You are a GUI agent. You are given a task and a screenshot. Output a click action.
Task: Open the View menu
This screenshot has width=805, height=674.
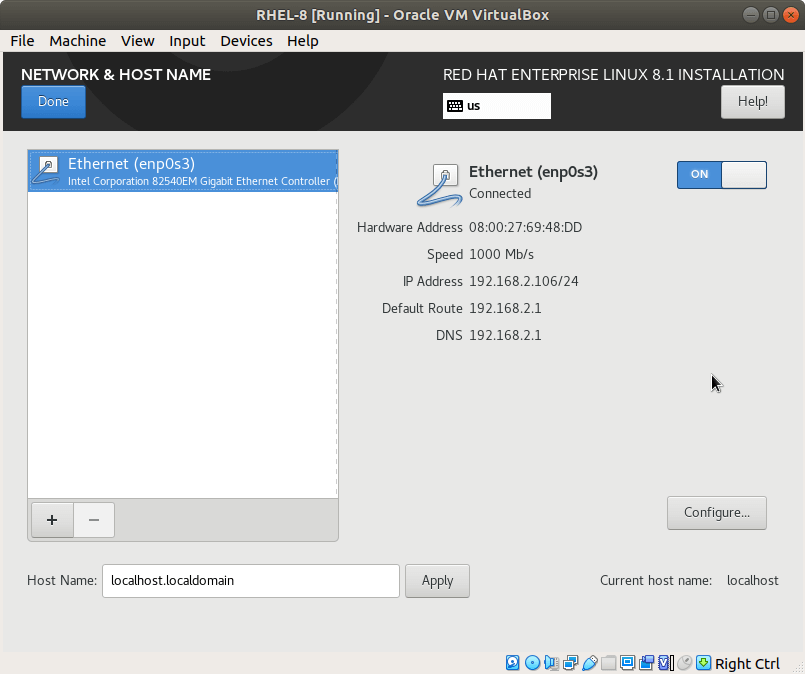[x=138, y=41]
